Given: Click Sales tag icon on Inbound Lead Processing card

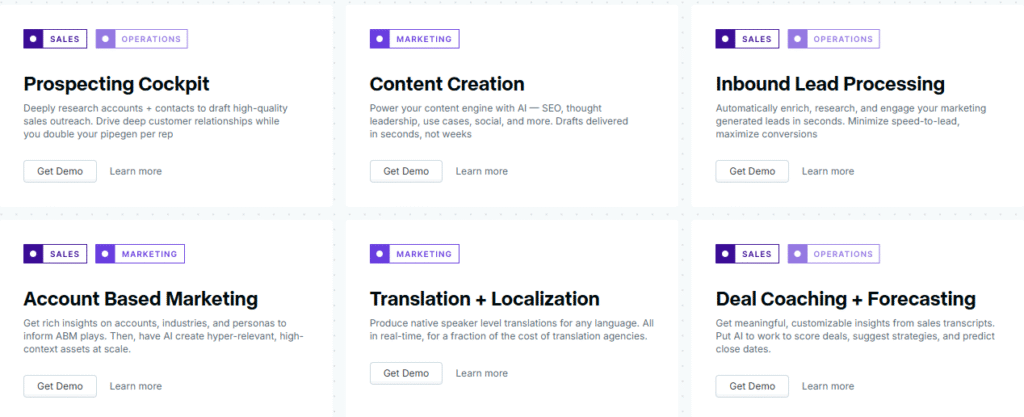Looking at the screenshot, I should point(726,39).
